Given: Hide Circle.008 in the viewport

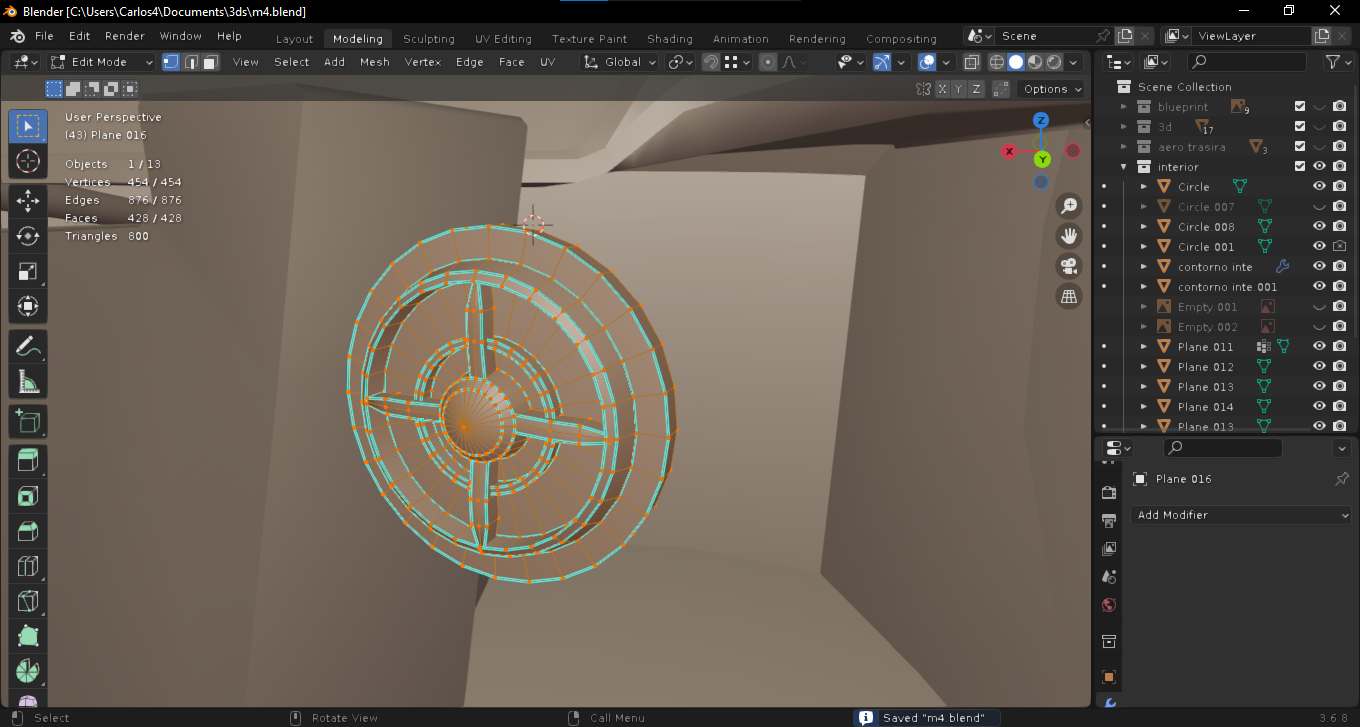Looking at the screenshot, I should point(1319,227).
